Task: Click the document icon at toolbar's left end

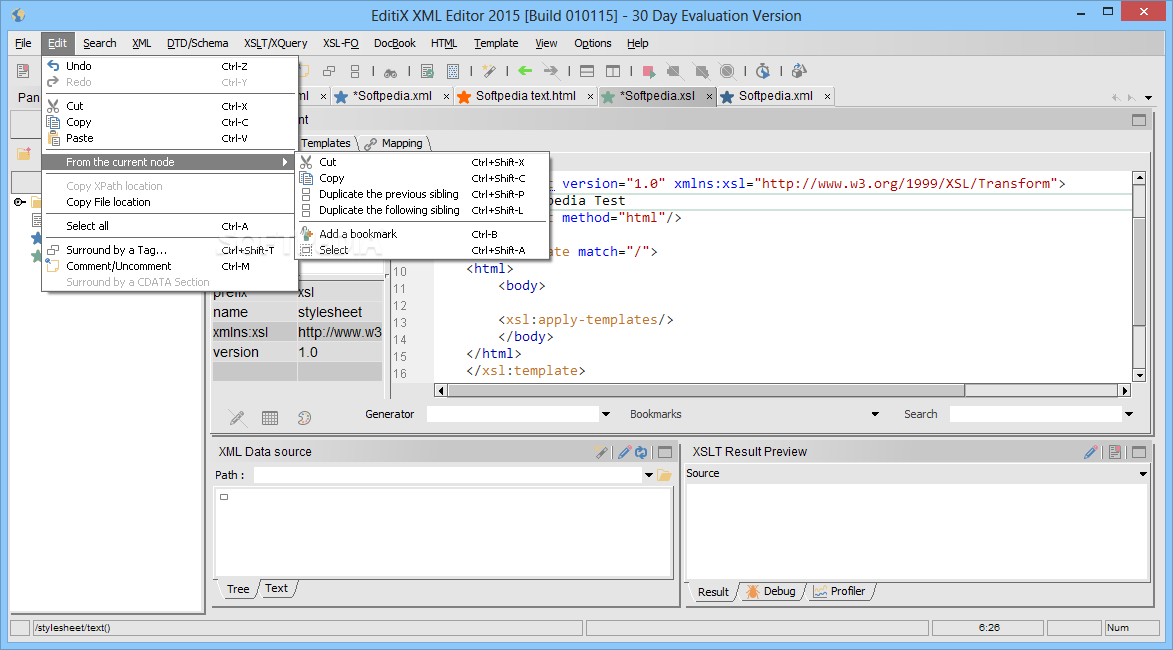Action: coord(23,71)
